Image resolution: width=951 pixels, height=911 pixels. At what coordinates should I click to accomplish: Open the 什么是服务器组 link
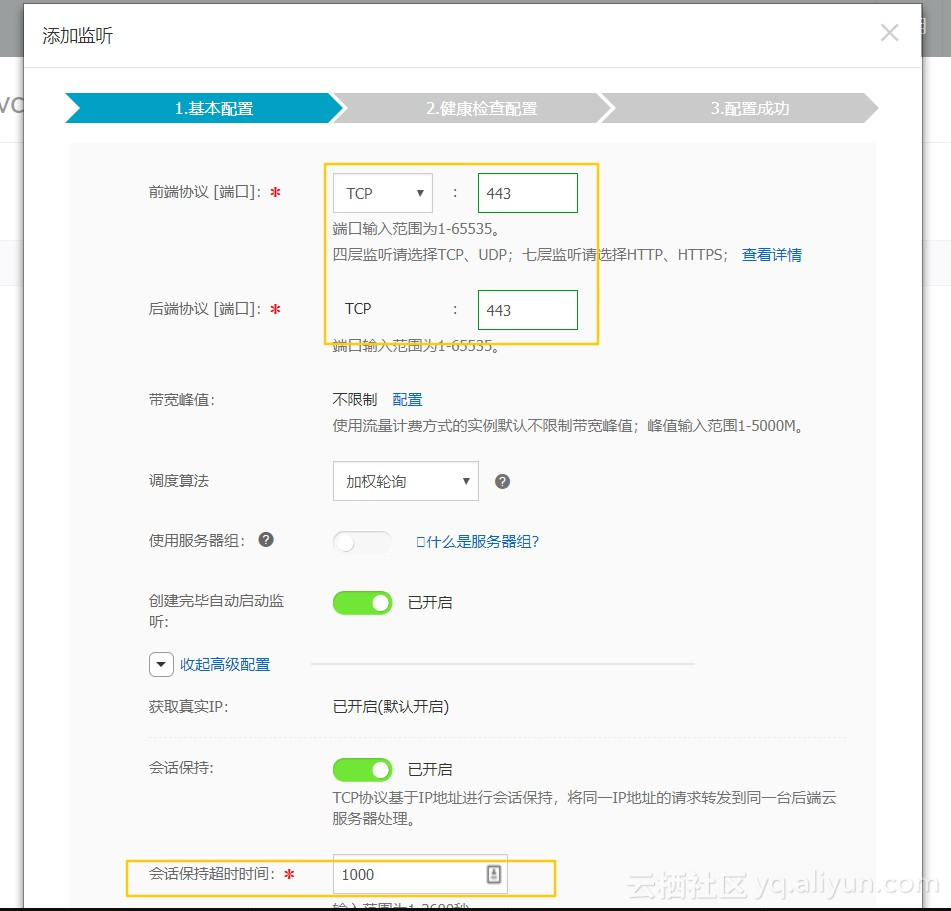point(477,542)
